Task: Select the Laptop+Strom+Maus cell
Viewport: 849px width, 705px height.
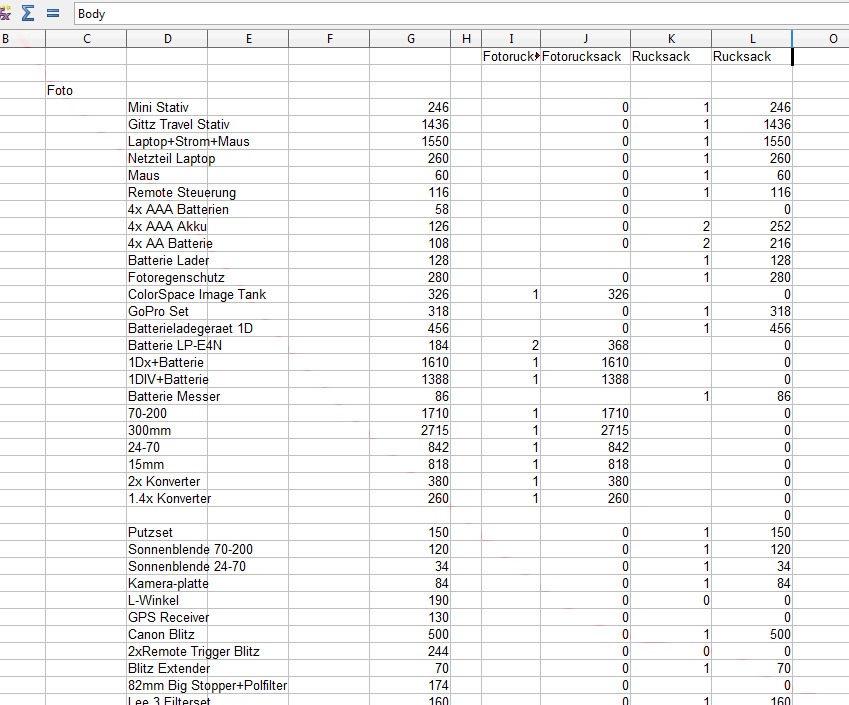Action: (x=178, y=141)
